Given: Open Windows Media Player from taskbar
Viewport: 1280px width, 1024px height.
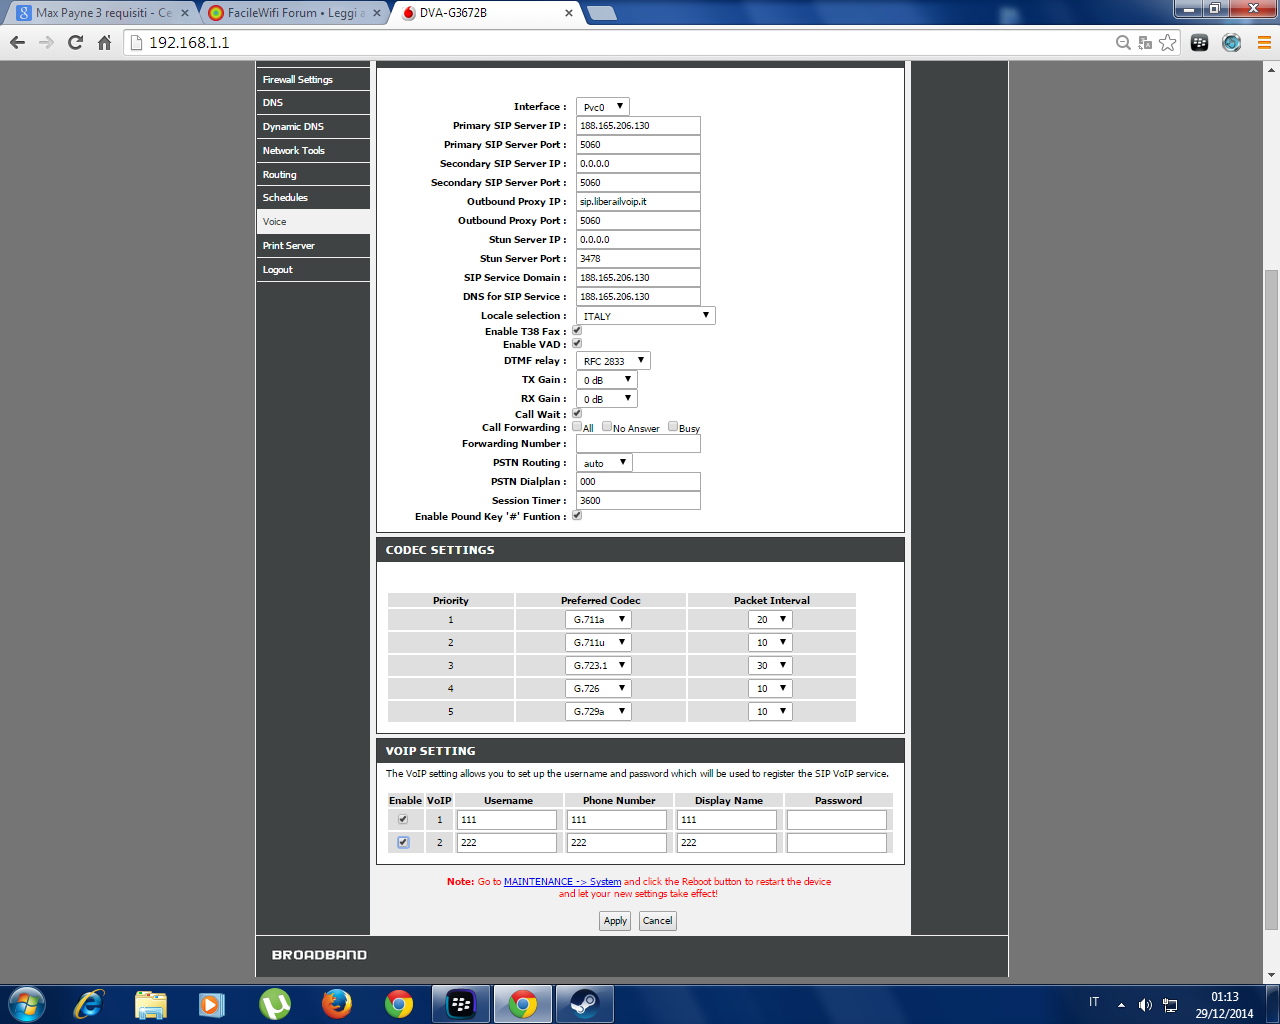Looking at the screenshot, I should pyautogui.click(x=212, y=1003).
